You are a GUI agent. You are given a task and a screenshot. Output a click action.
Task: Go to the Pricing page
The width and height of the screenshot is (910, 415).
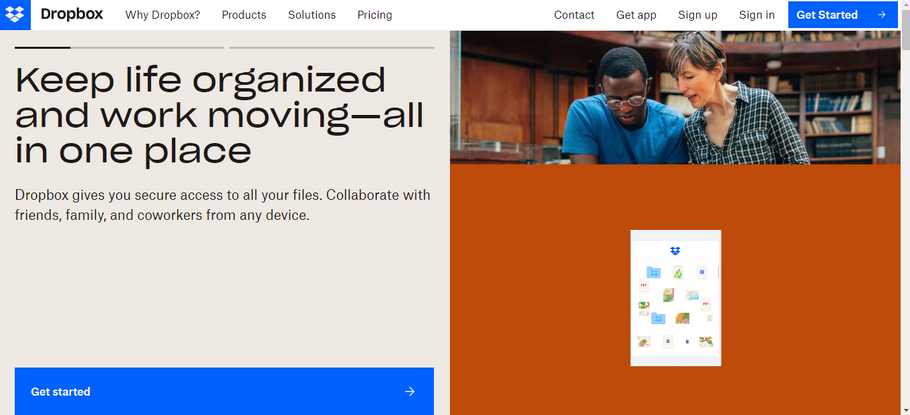click(x=375, y=15)
